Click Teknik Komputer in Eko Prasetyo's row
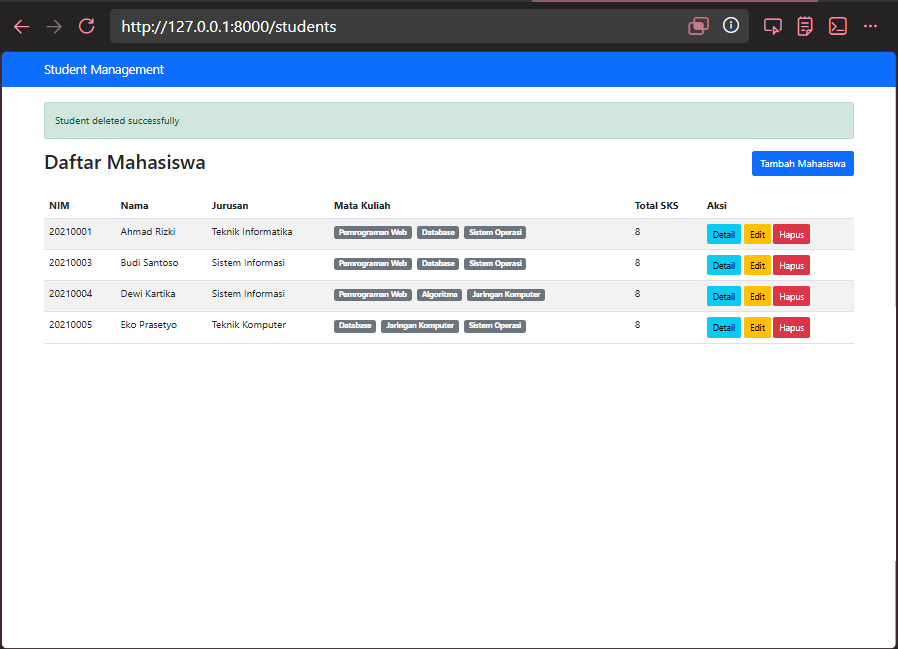 click(x=249, y=325)
